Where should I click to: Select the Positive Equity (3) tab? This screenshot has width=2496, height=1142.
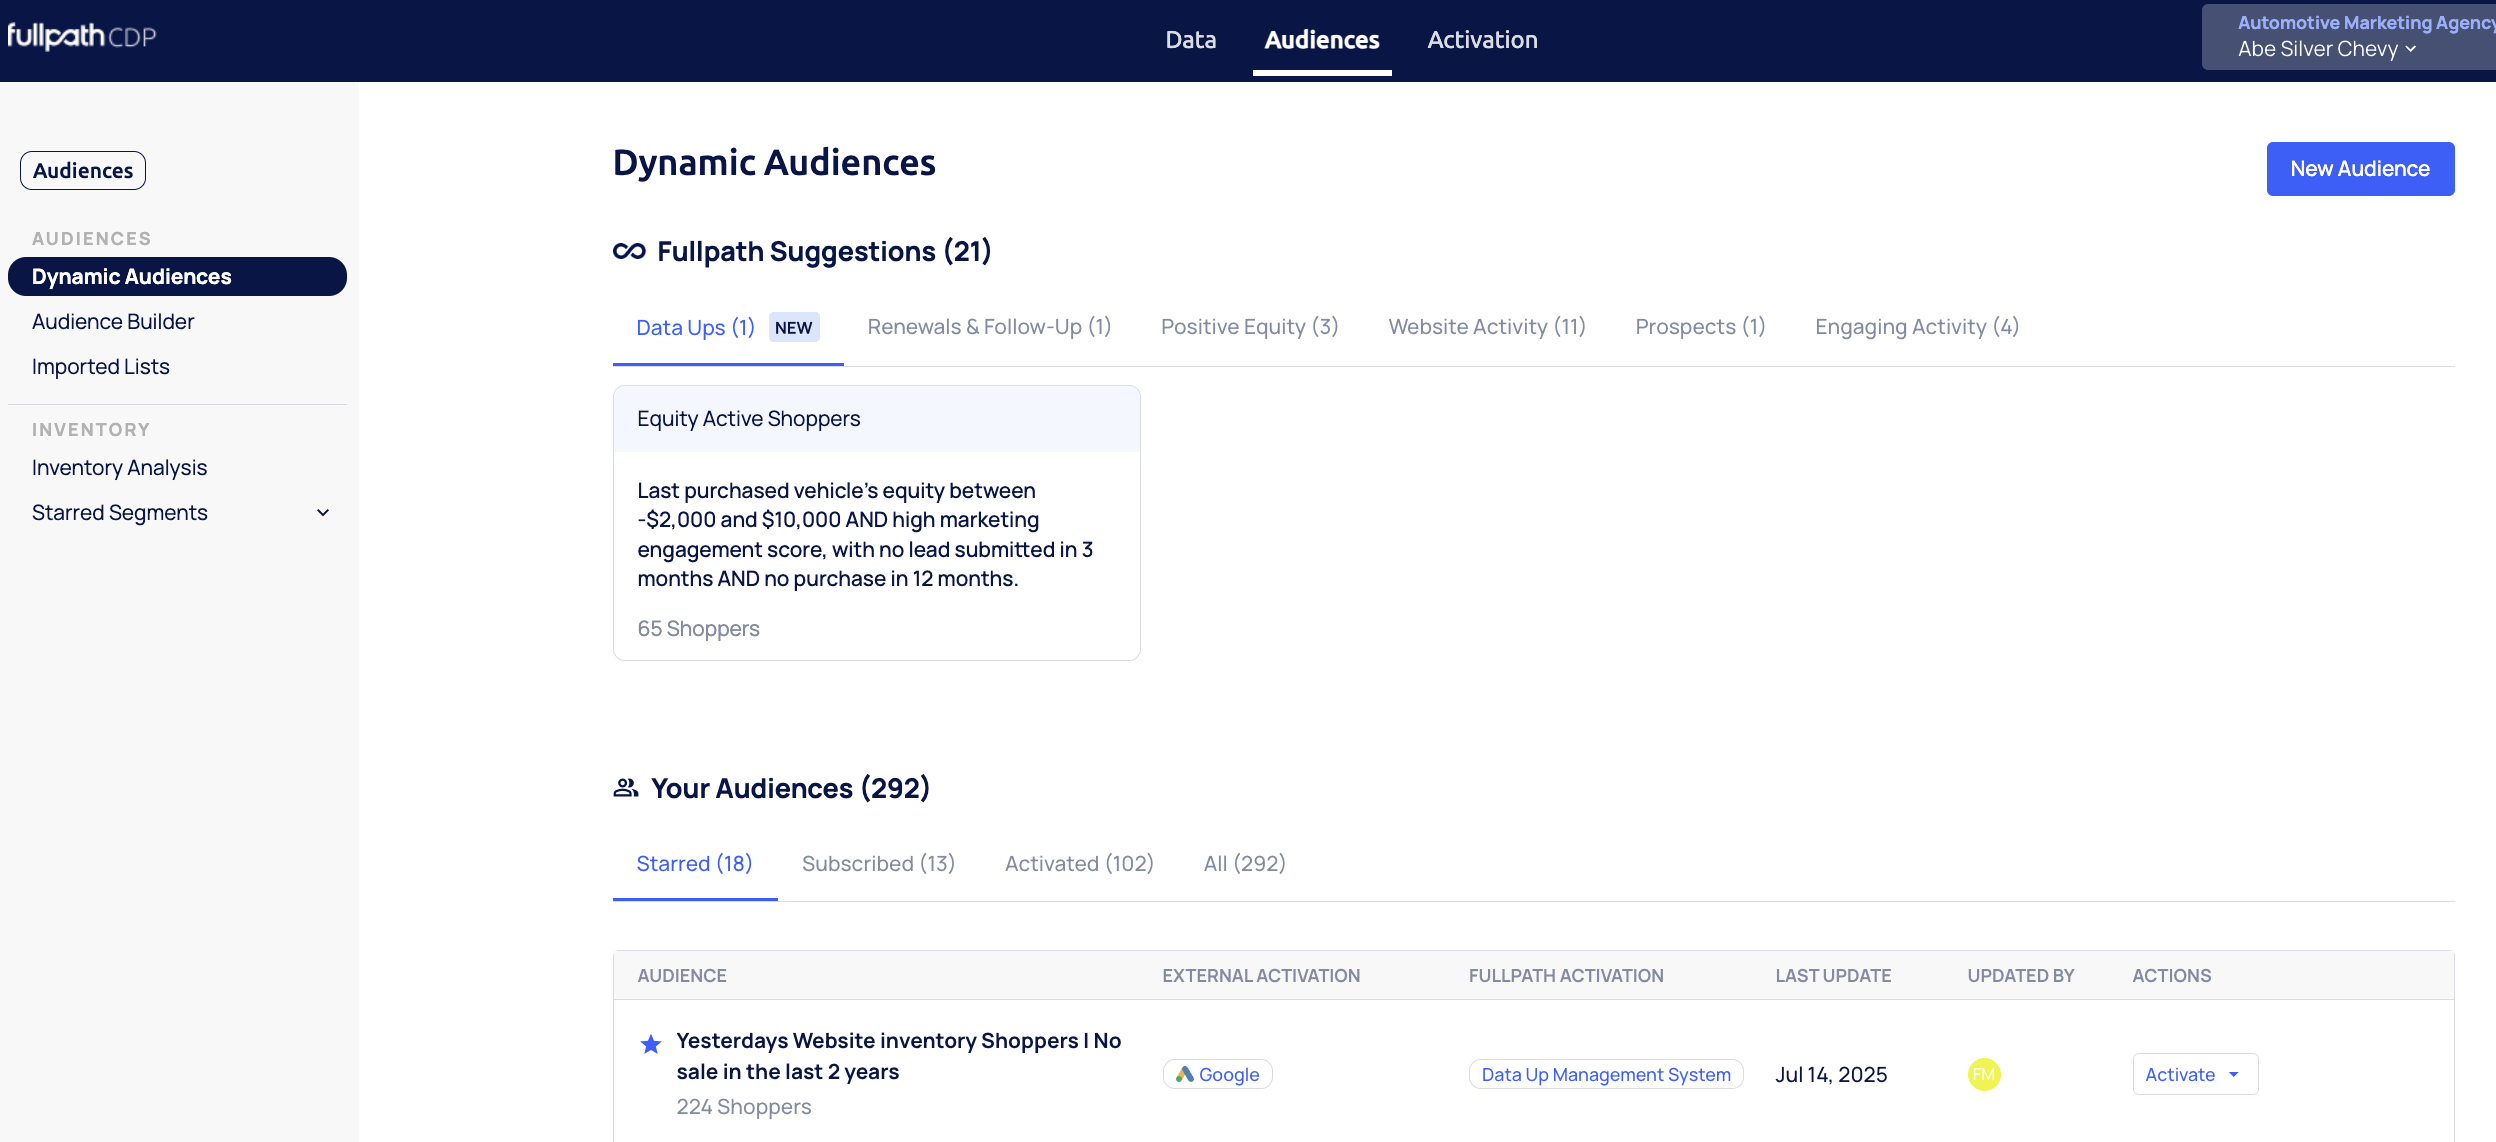tap(1249, 327)
